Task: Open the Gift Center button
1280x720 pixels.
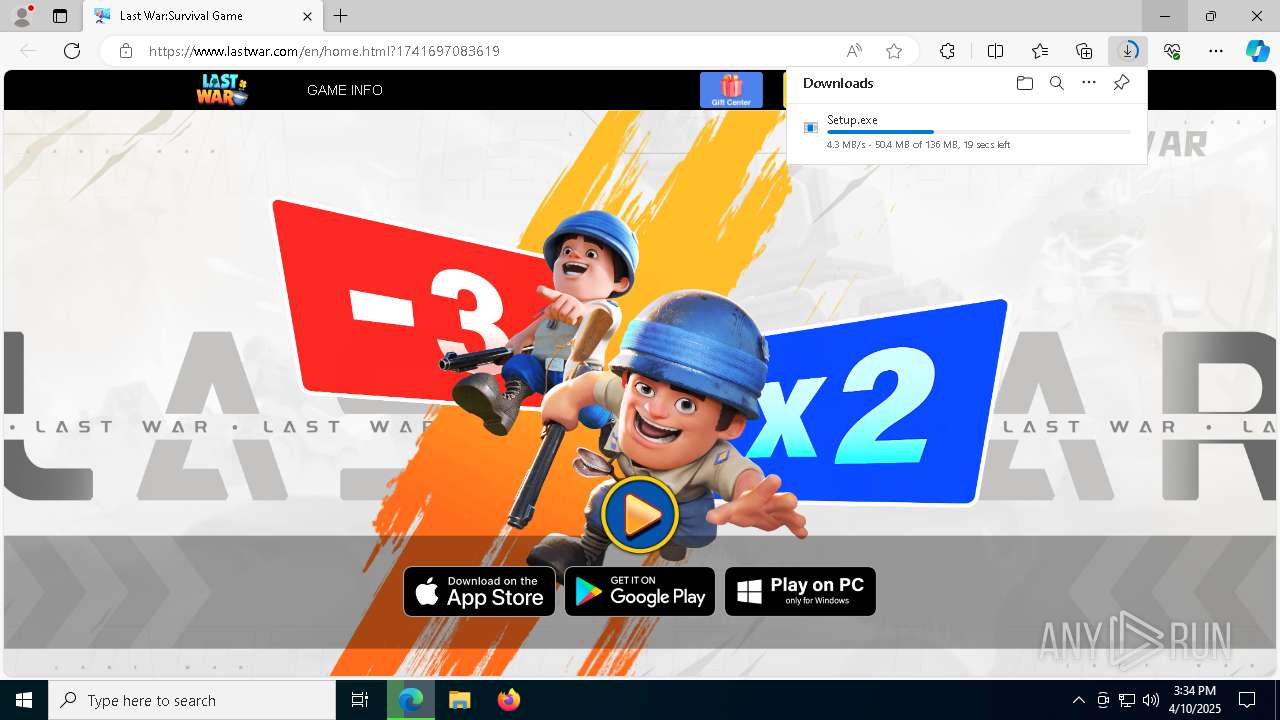Action: coord(731,90)
